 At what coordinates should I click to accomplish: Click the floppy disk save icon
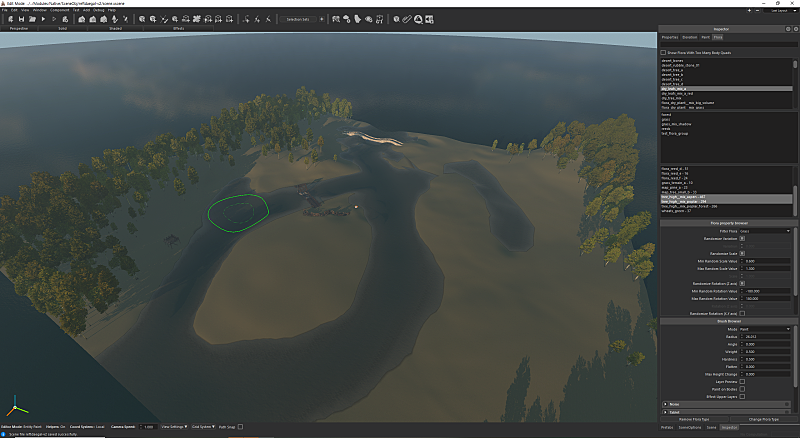21,19
